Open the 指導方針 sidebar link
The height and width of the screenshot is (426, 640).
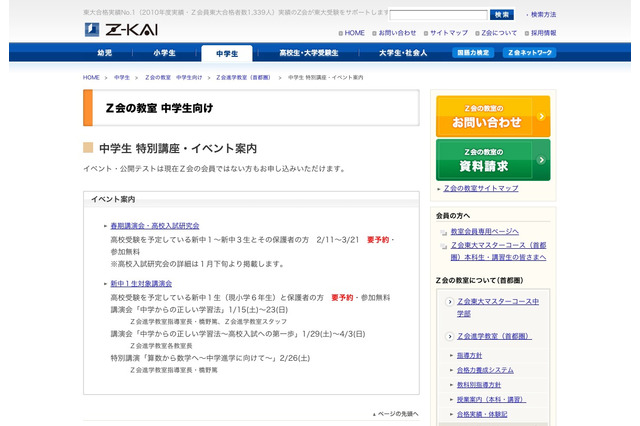(x=469, y=355)
